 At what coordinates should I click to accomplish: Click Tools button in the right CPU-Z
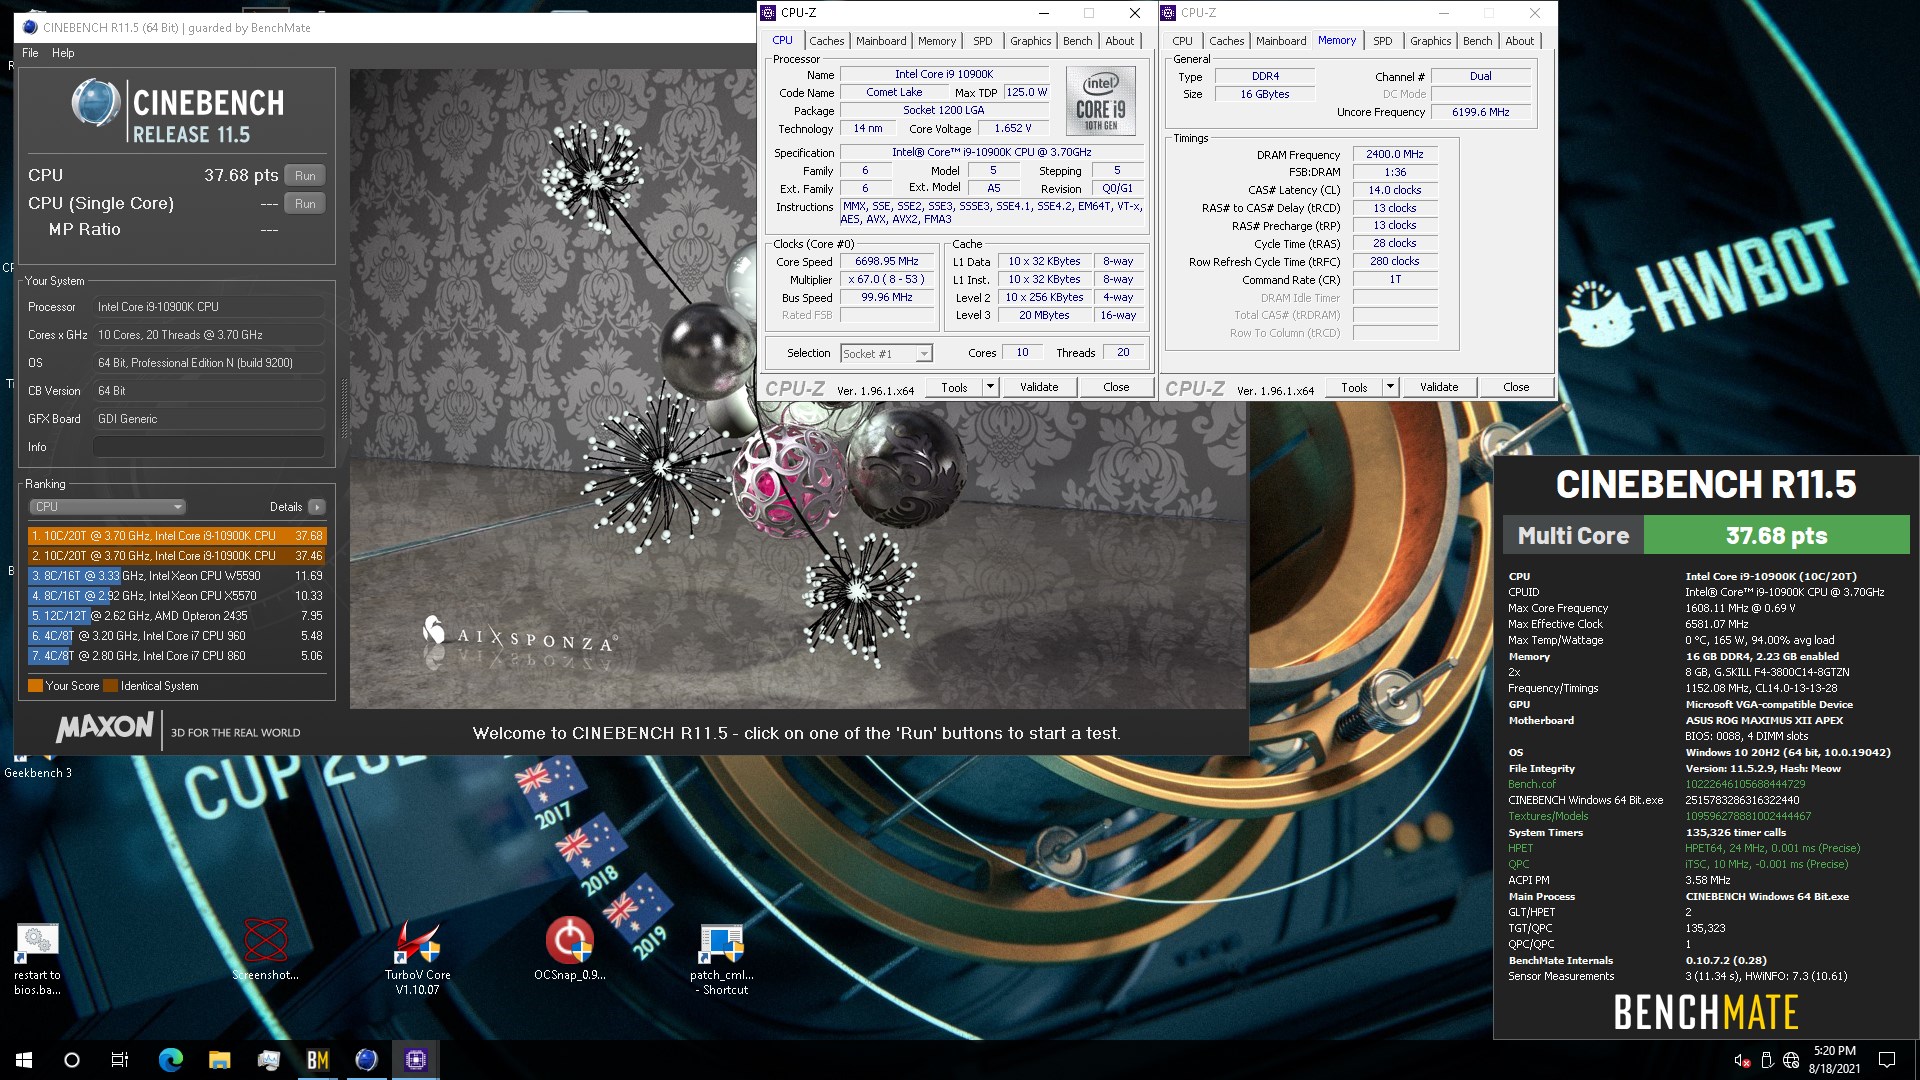coord(1354,387)
